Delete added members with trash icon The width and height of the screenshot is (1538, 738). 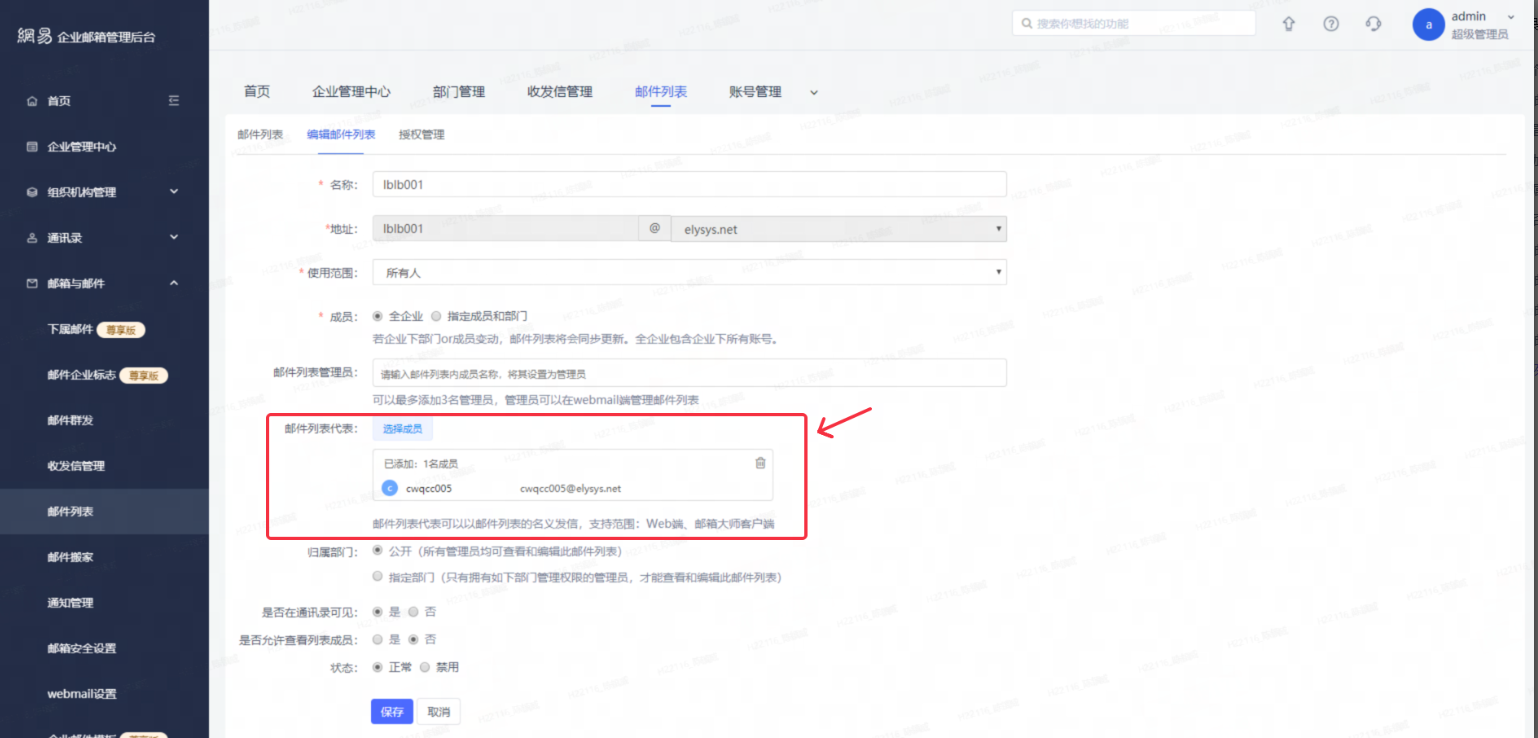760,463
